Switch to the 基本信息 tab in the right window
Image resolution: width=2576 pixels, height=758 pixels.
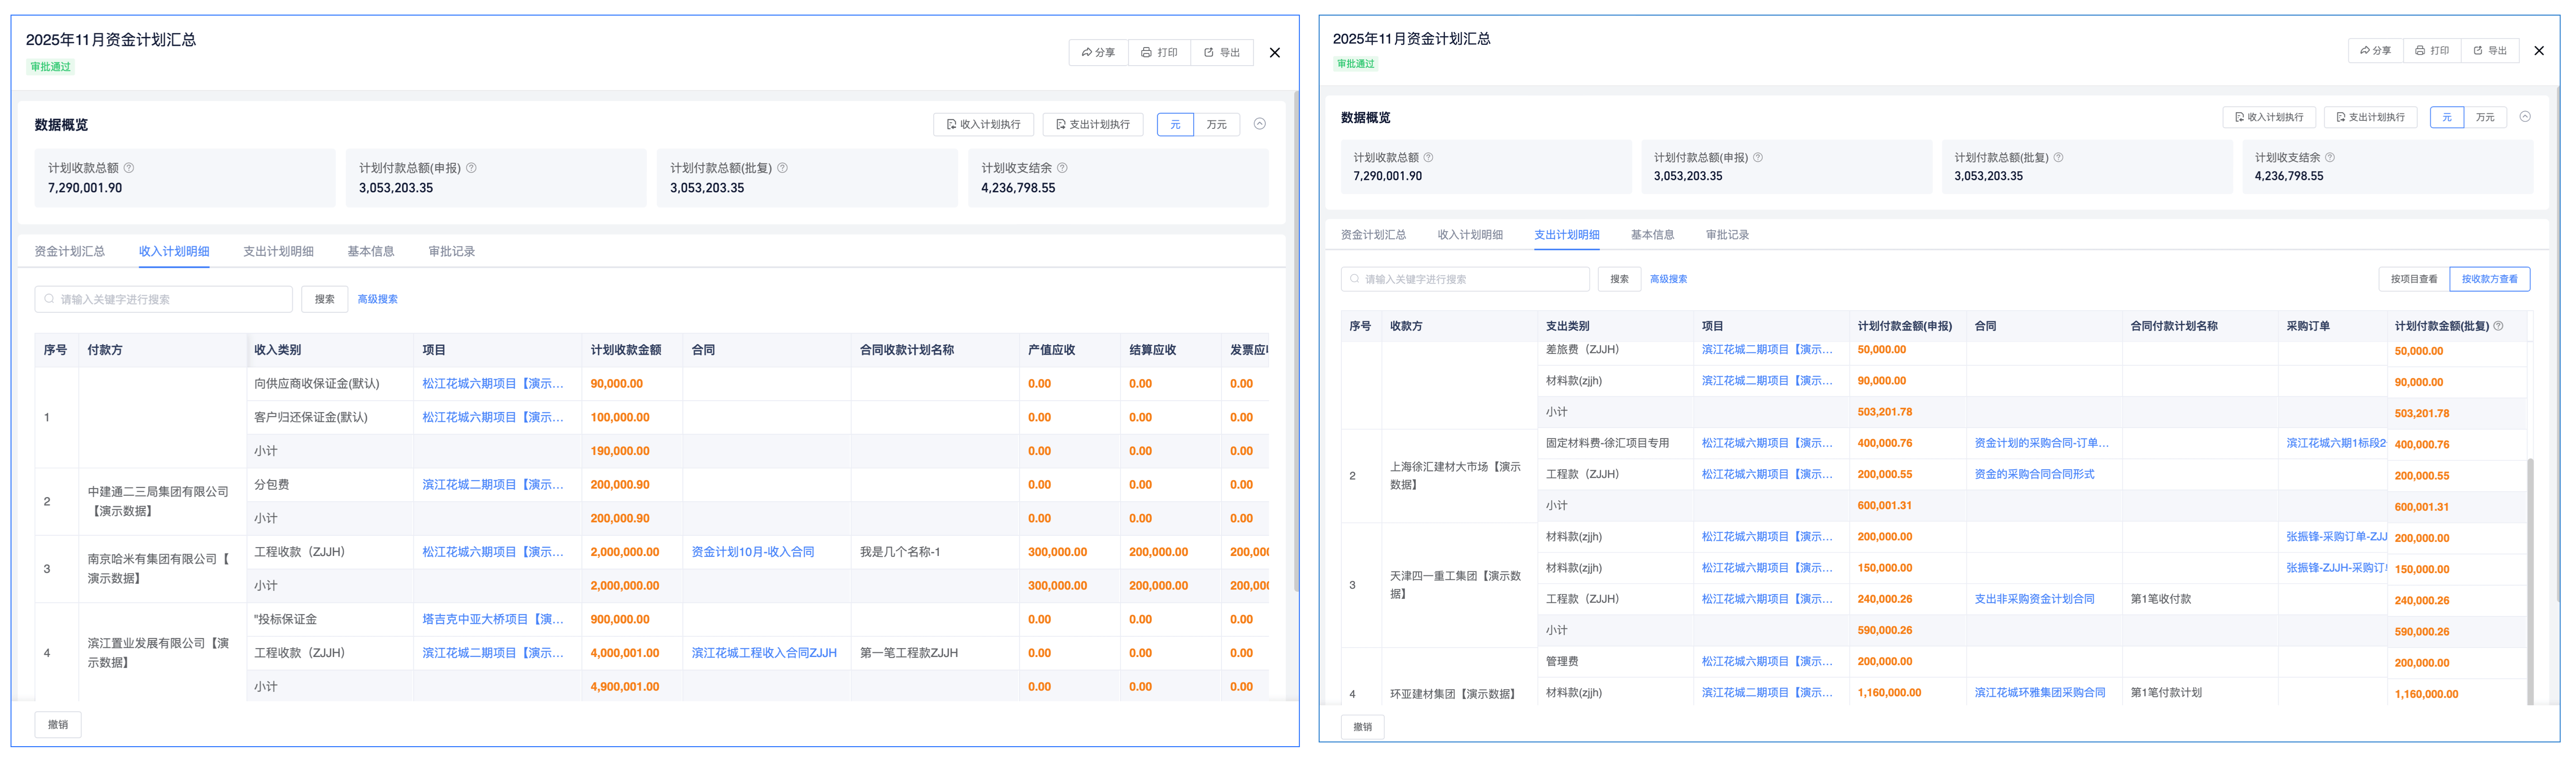tap(1652, 235)
